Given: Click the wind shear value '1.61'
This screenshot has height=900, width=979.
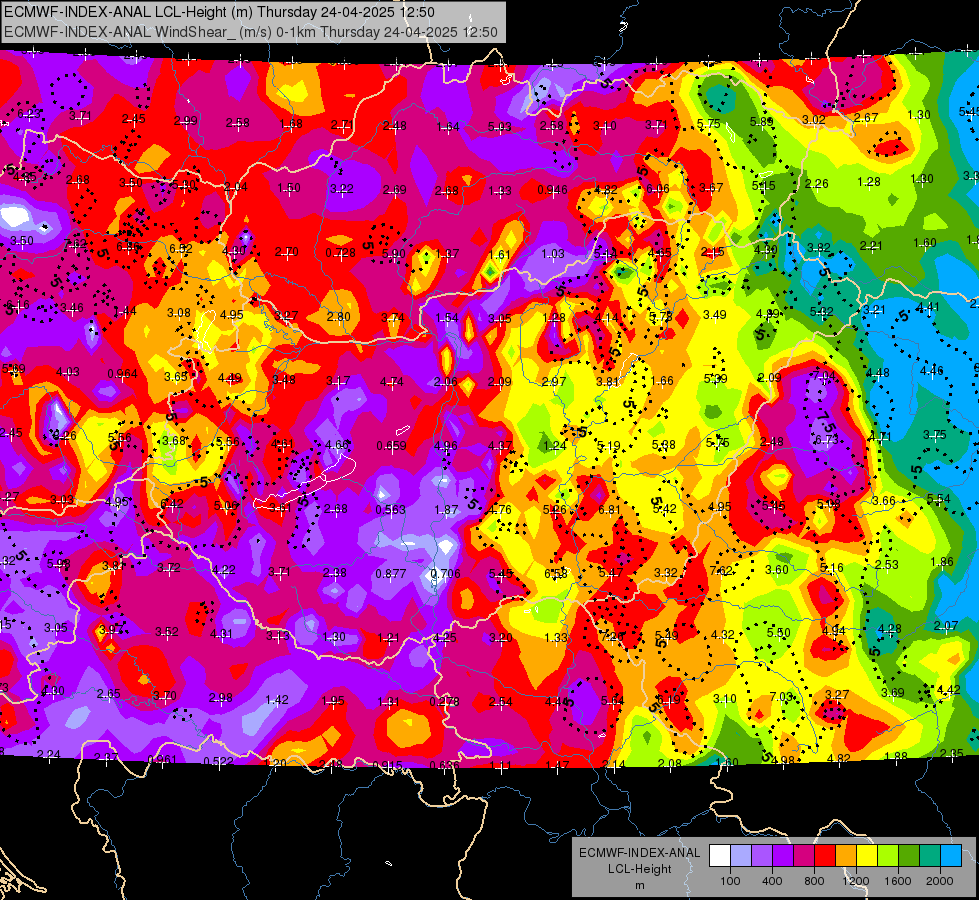Looking at the screenshot, I should coord(500,254).
